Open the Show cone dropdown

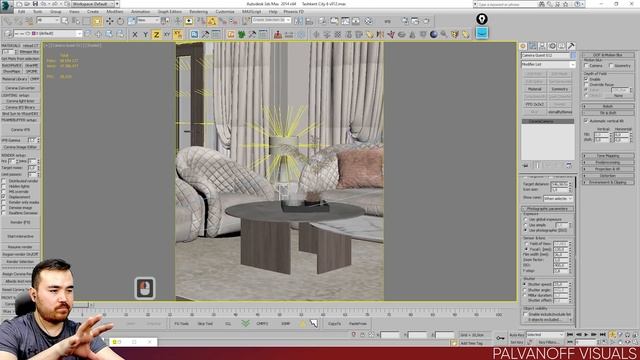558,198
